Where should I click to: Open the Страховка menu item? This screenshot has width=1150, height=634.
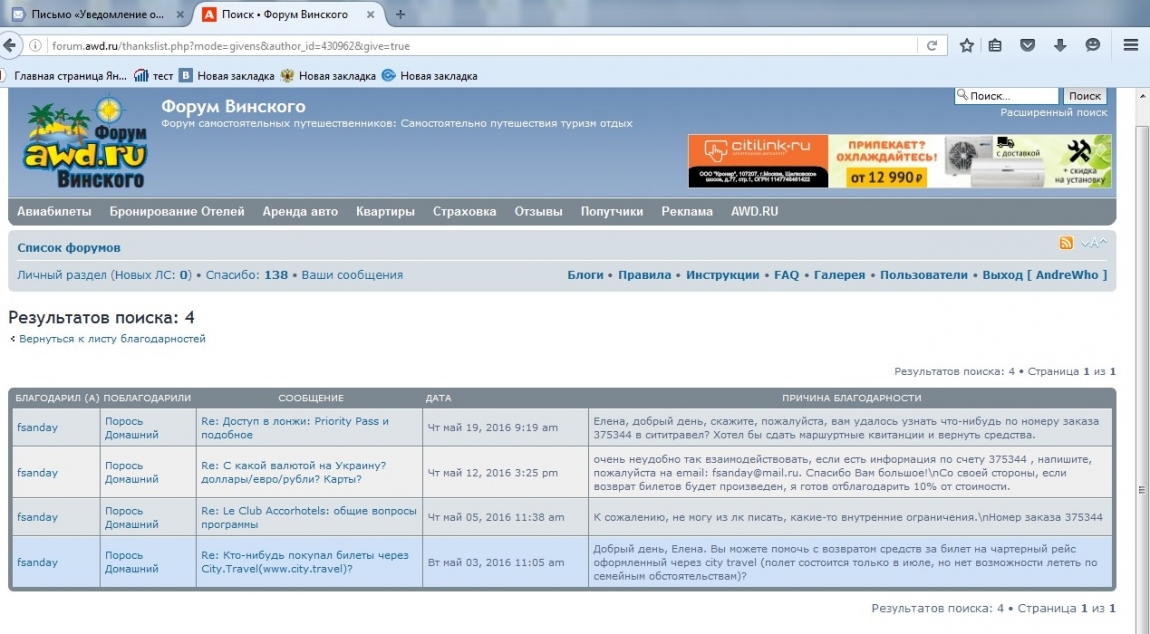464,212
